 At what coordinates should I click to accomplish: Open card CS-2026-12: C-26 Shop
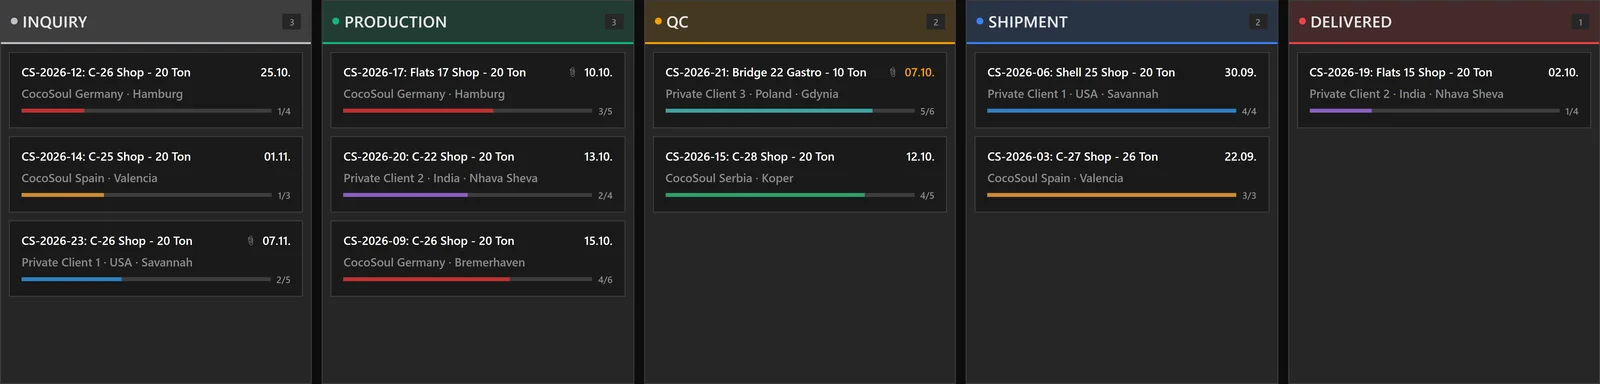(156, 90)
